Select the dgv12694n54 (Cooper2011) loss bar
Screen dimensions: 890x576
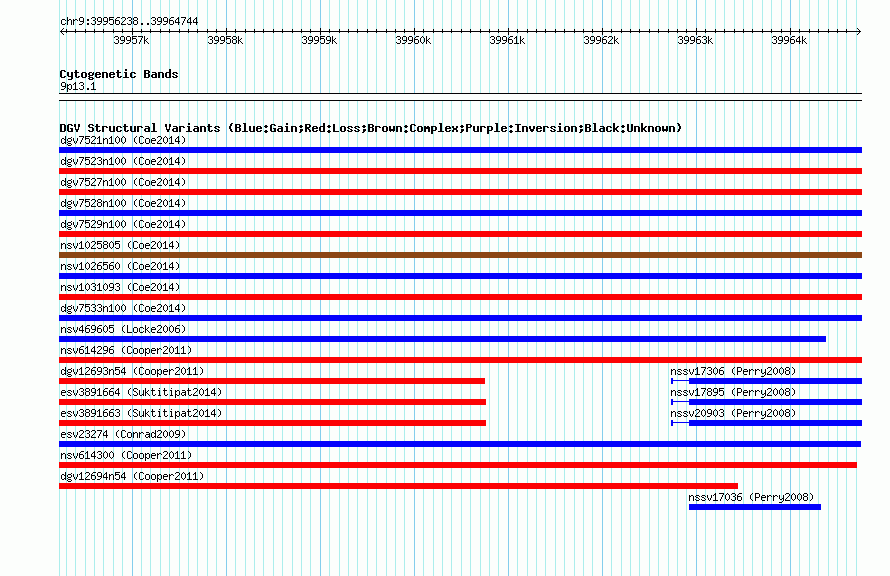point(398,486)
